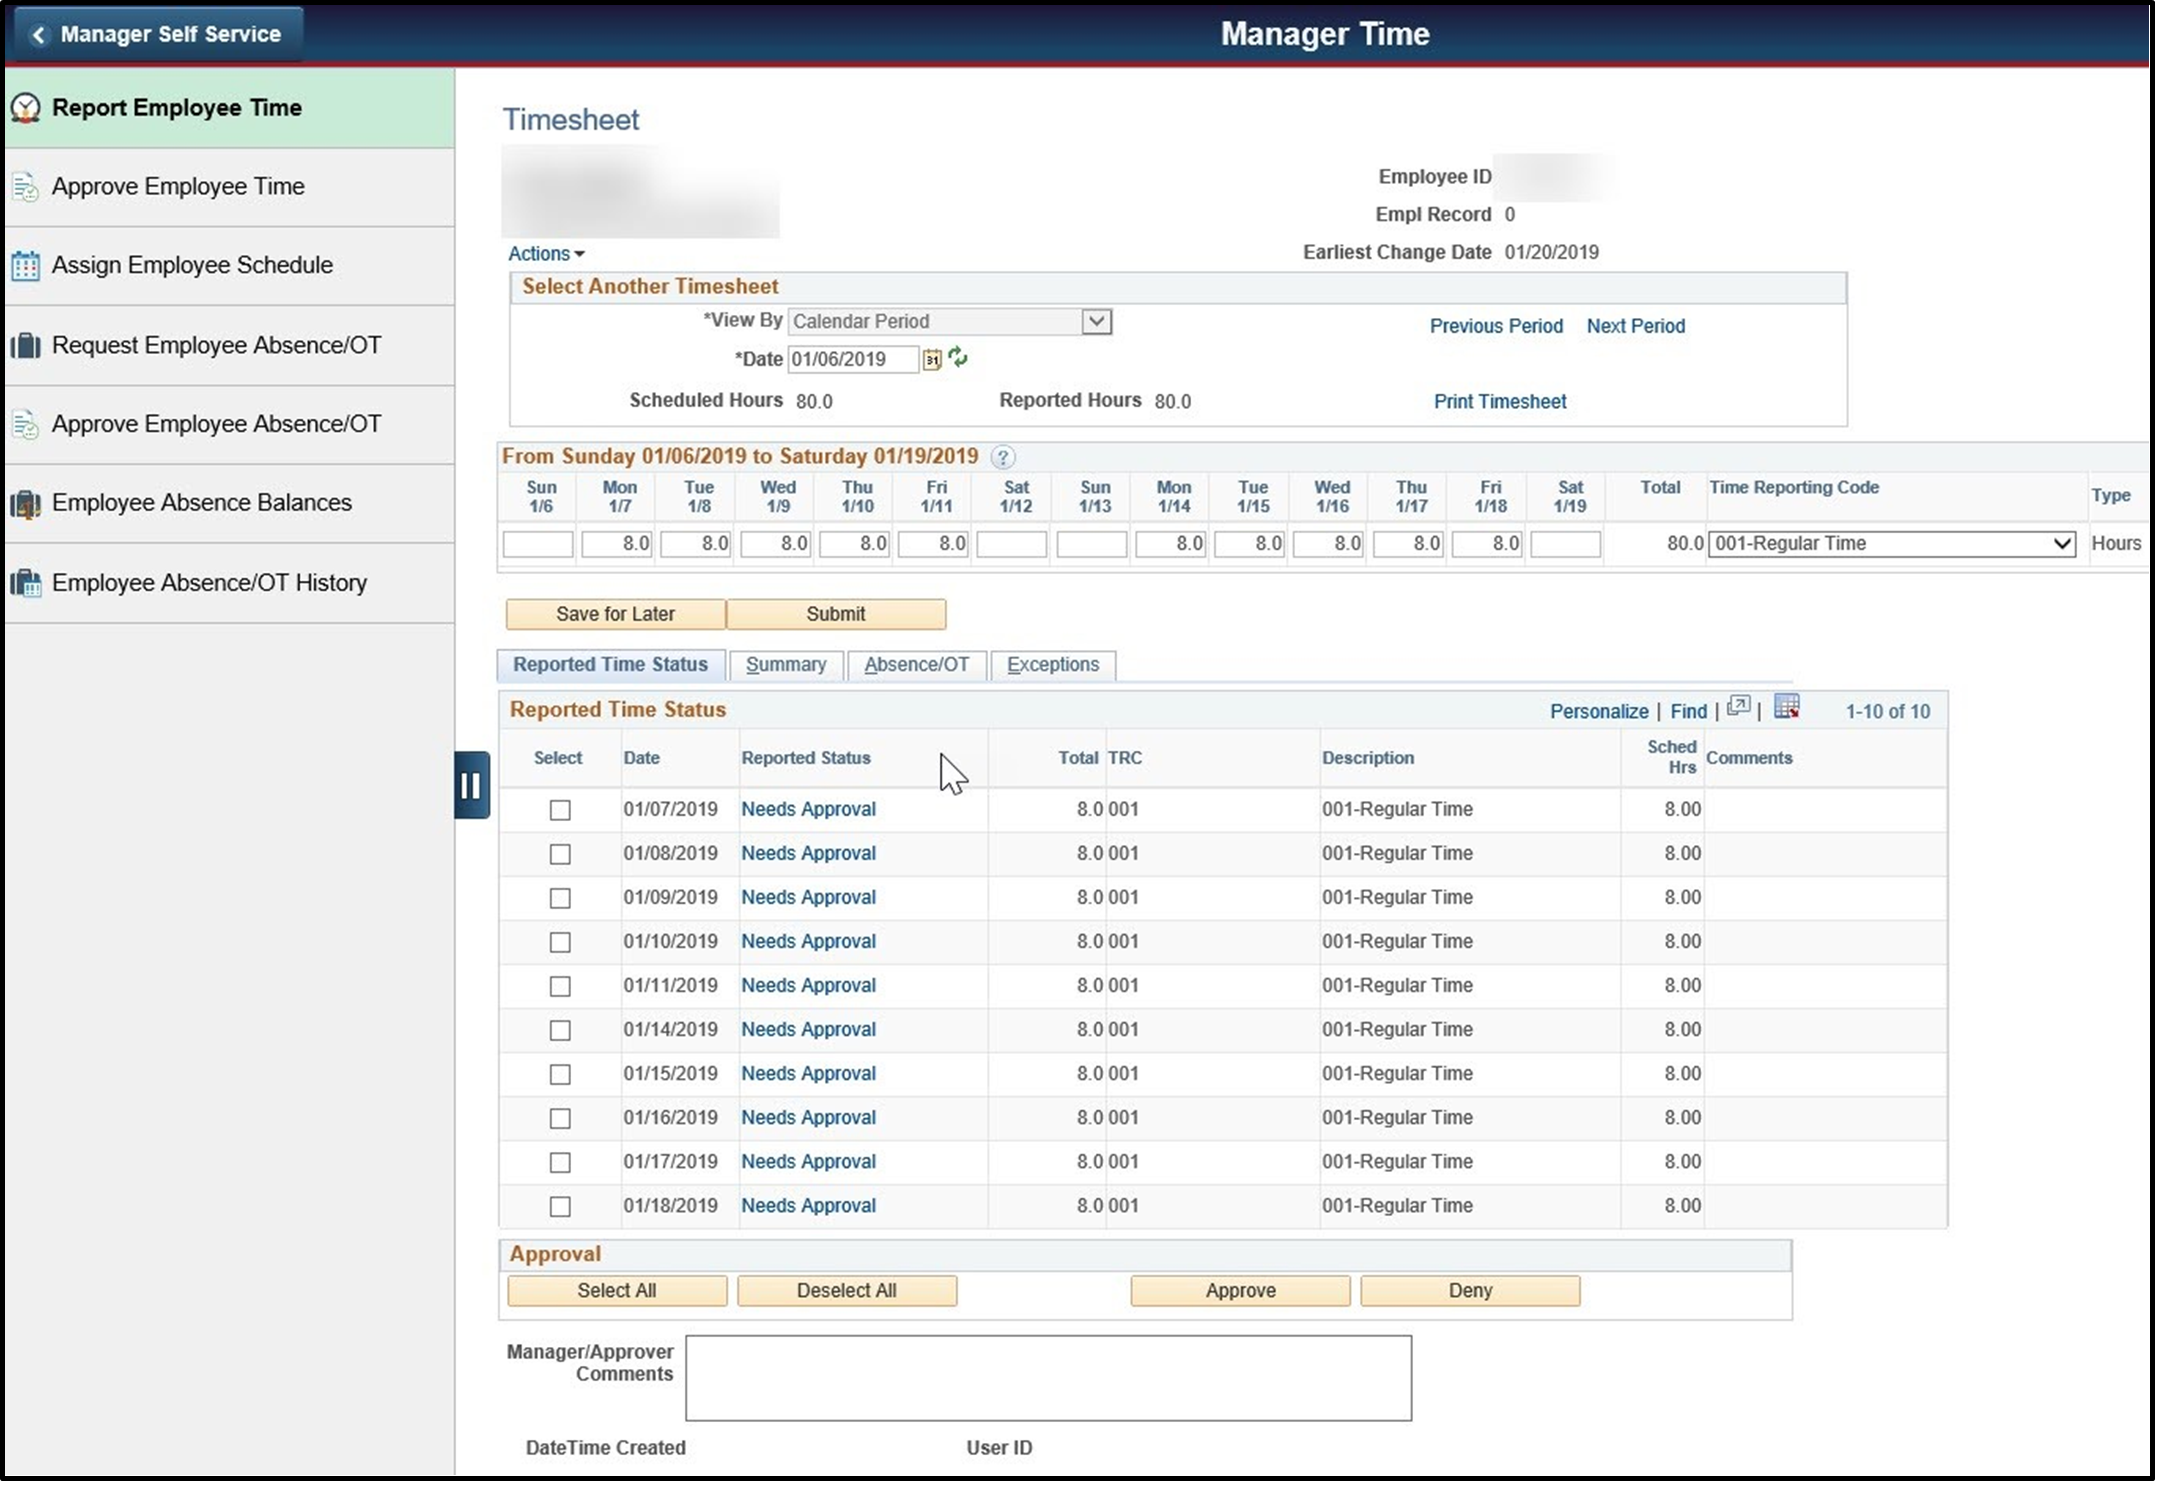
Task: Click the zoom grid pop-out icon
Action: [x=1738, y=708]
